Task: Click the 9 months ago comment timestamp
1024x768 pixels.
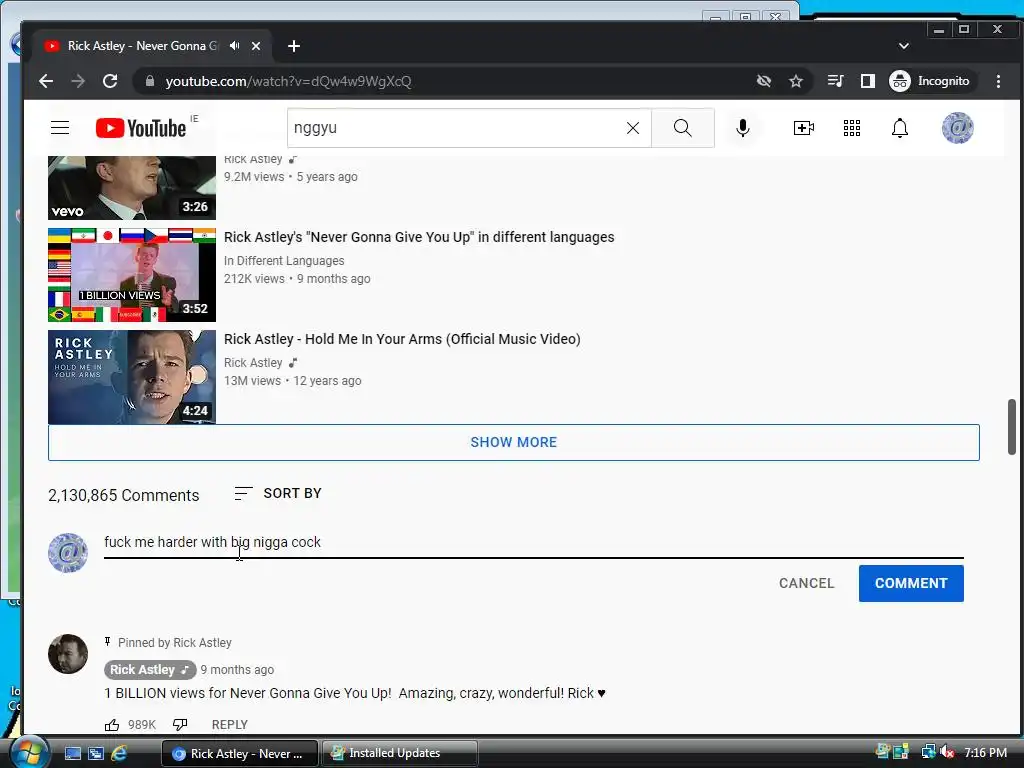Action: pos(237,669)
